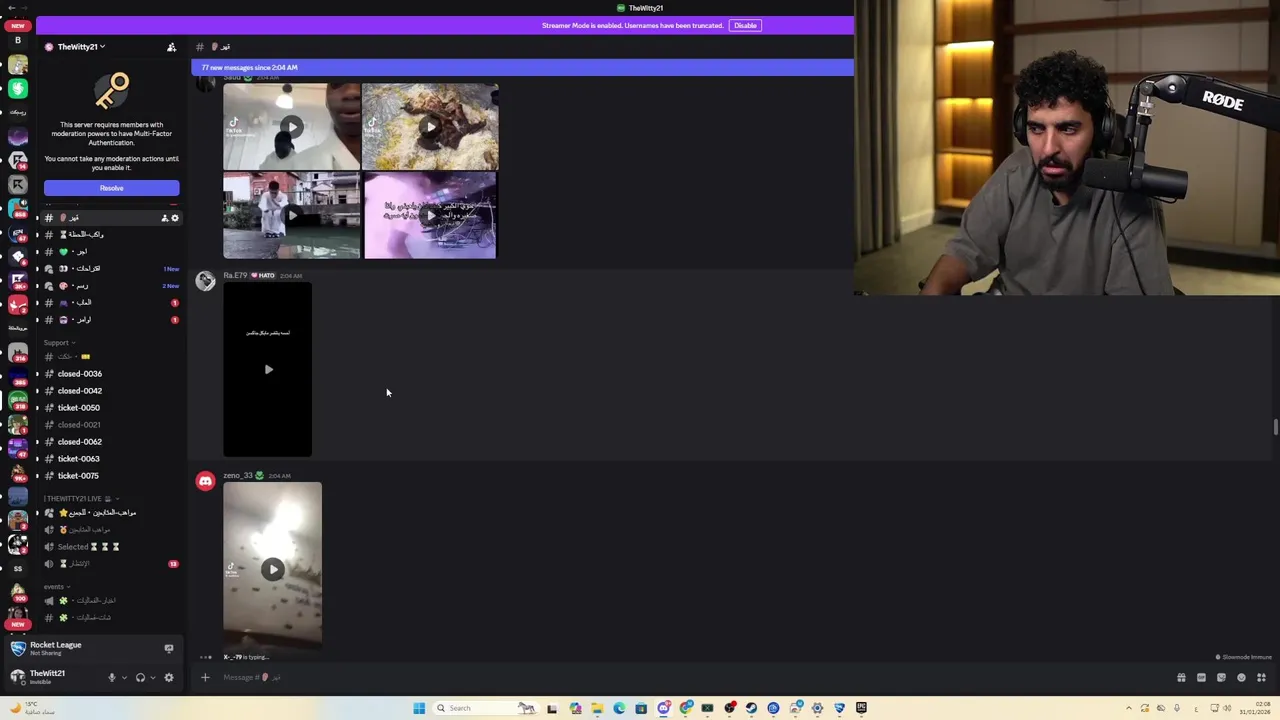Open the apps launcher in message bar
This screenshot has height=720, width=1280.
point(1261,678)
